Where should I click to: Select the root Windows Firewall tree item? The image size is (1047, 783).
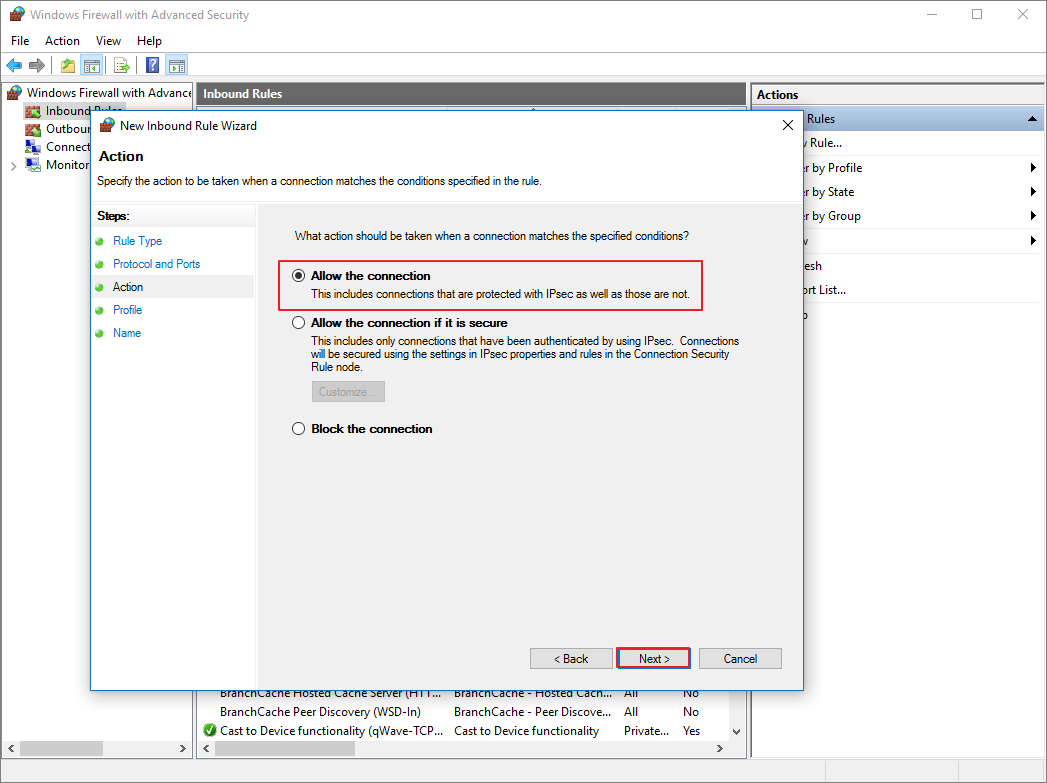(109, 93)
